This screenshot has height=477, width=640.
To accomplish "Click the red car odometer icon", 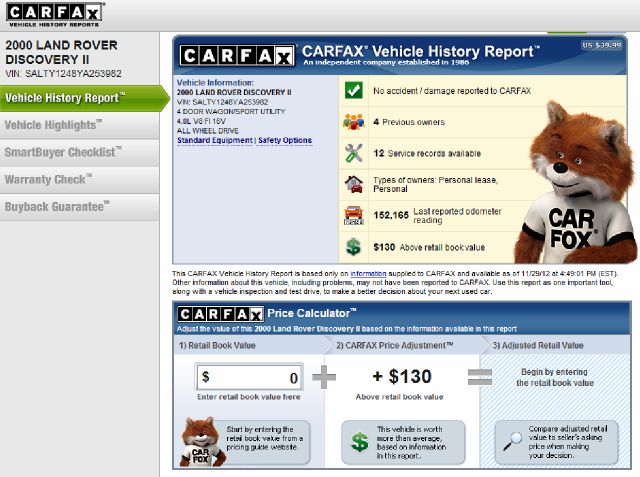I will coord(353,214).
